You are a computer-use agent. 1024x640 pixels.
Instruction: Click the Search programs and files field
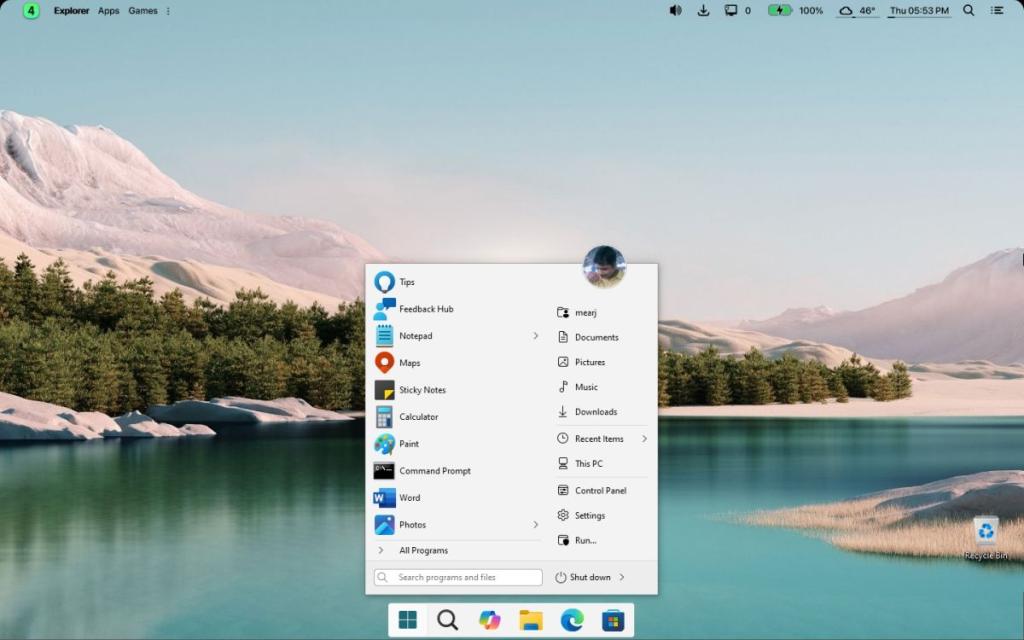458,577
